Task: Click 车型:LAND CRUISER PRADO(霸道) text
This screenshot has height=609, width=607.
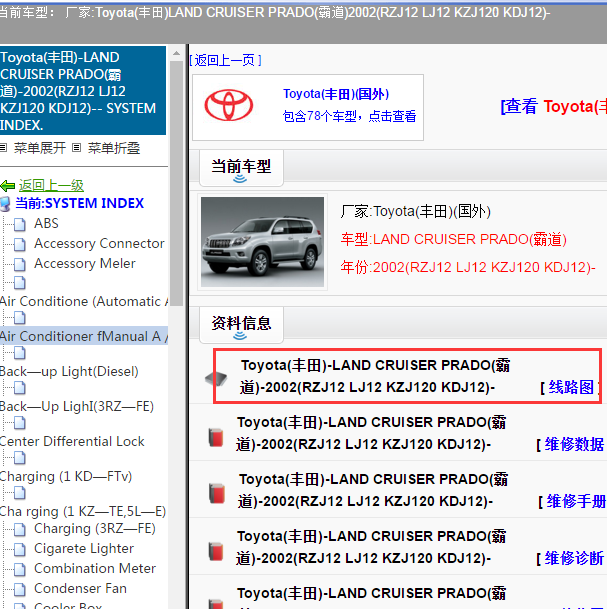Action: click(454, 240)
